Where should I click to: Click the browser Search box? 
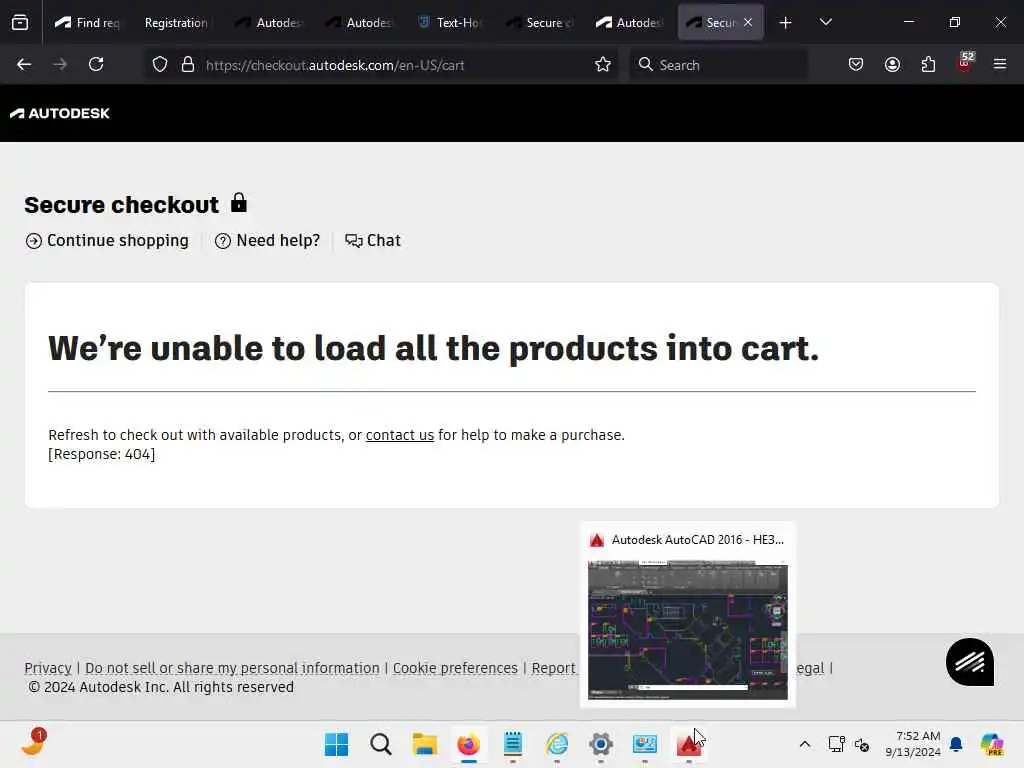tap(718, 65)
